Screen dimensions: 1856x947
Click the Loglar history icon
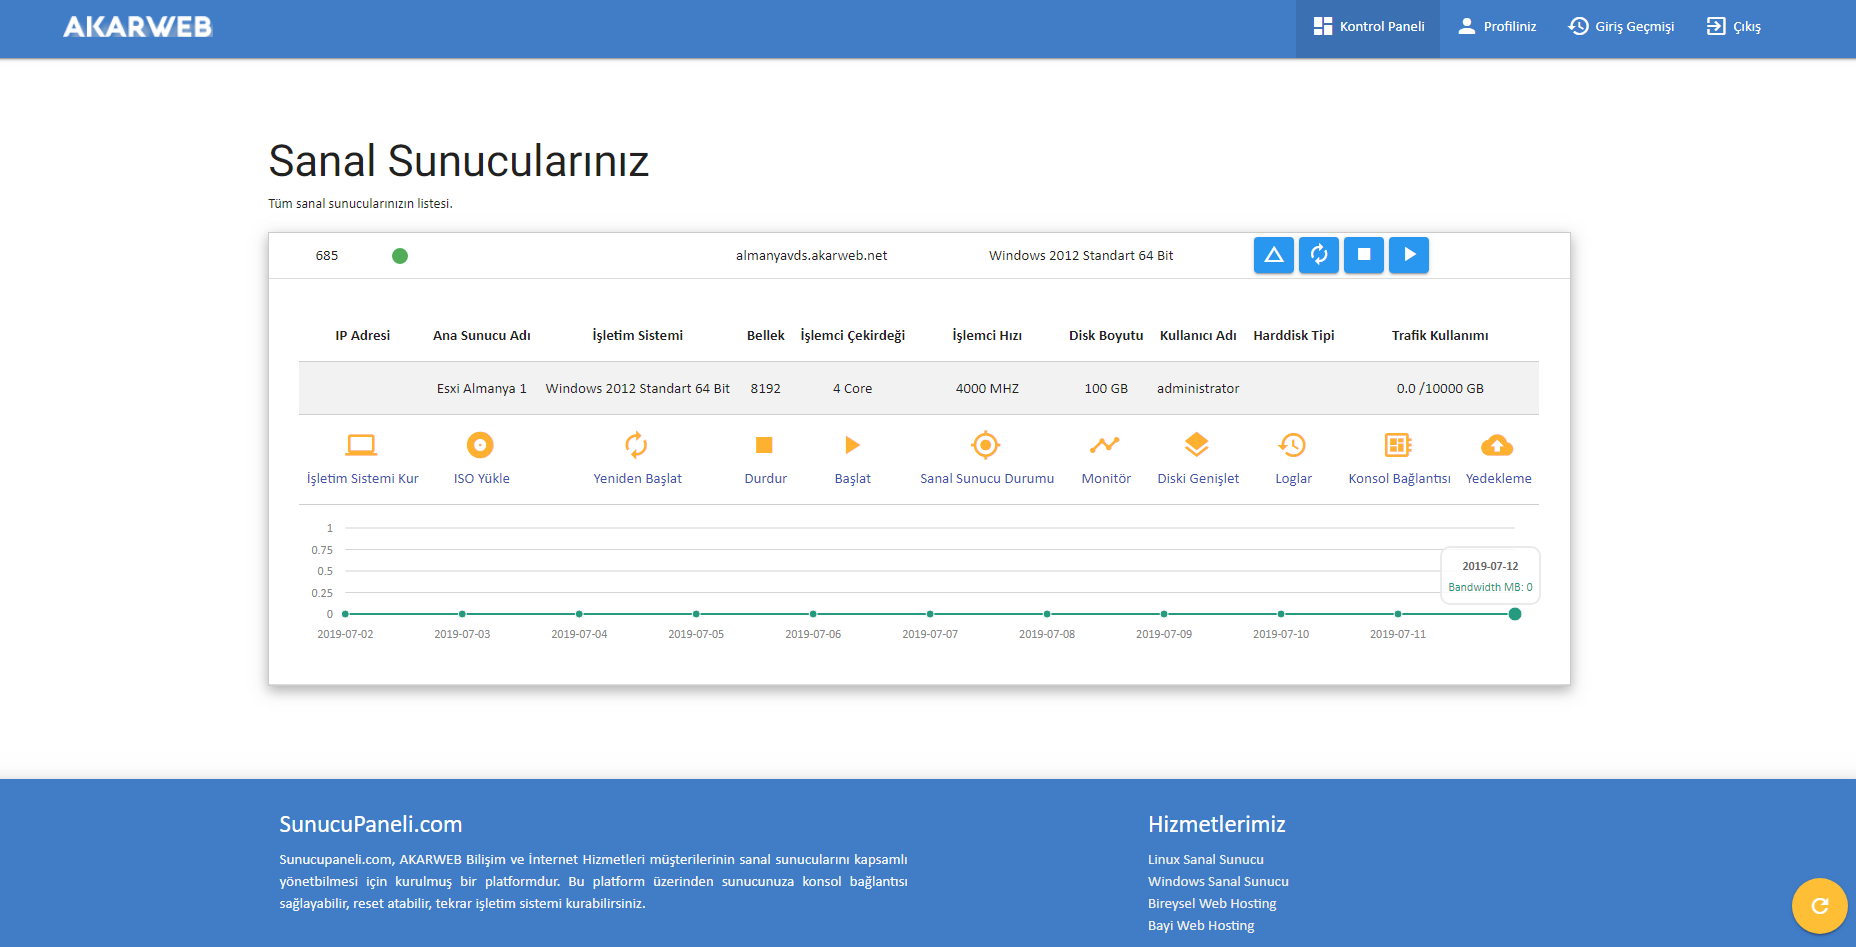point(1292,445)
